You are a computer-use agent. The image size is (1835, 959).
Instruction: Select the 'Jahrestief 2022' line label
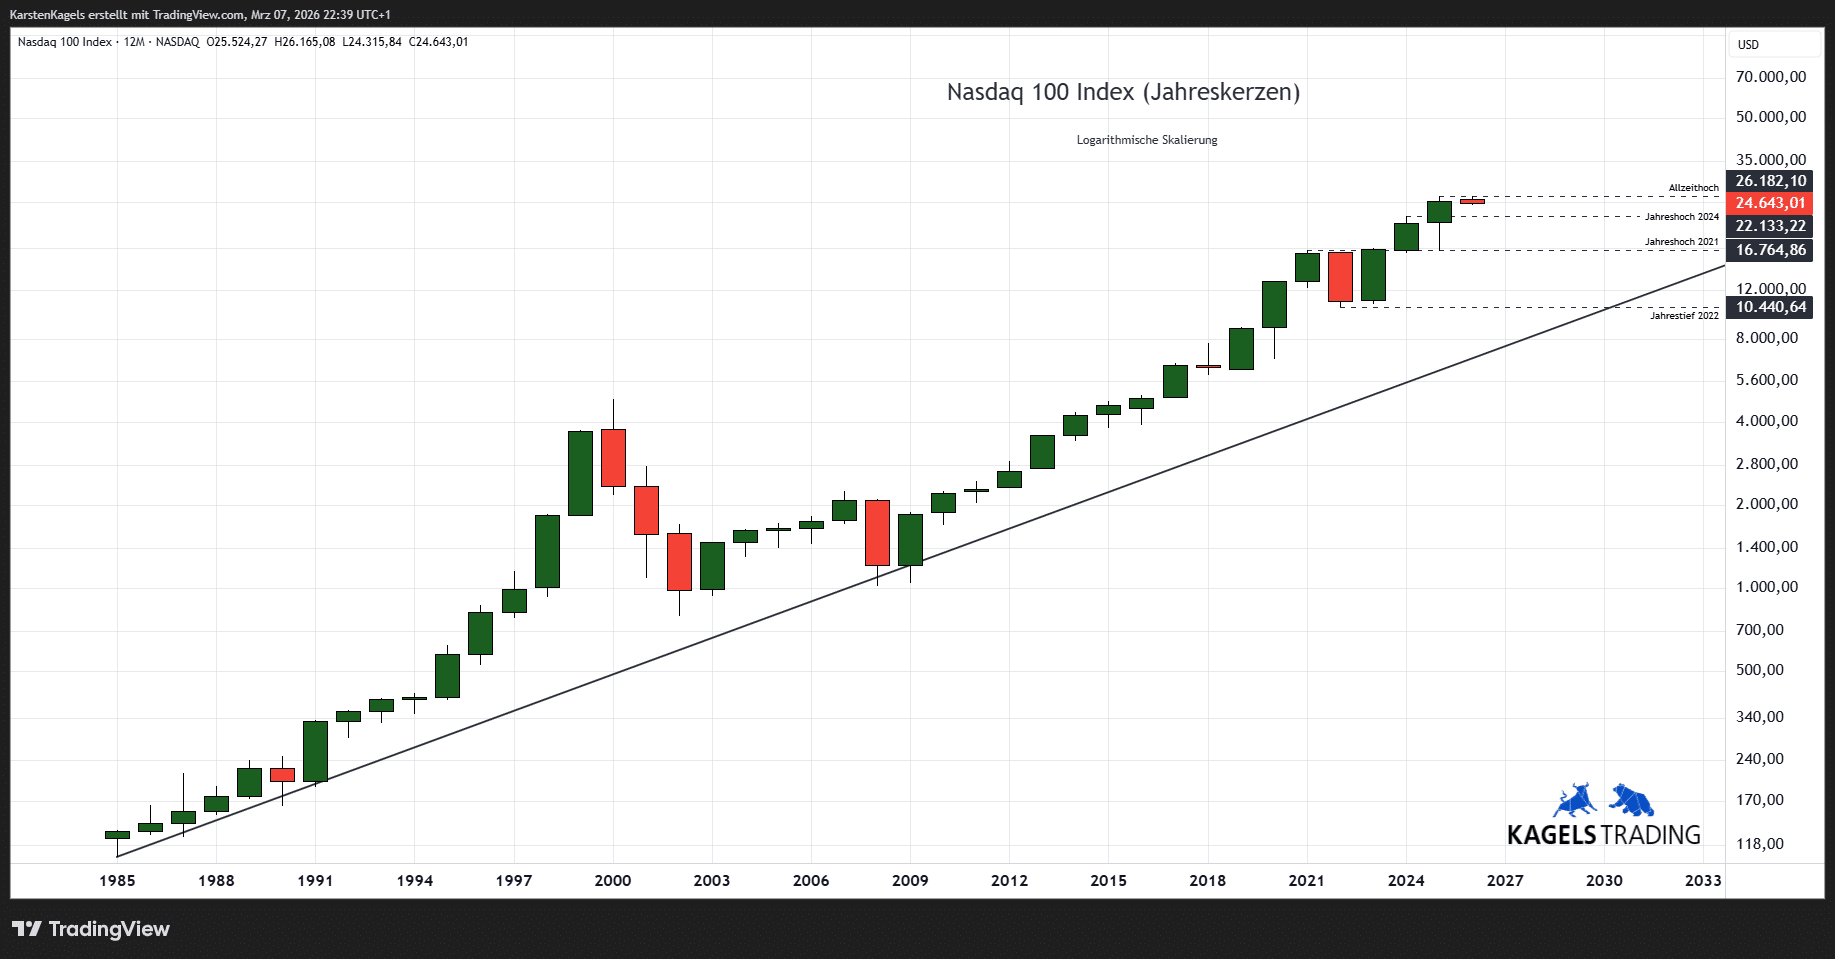coord(1684,316)
